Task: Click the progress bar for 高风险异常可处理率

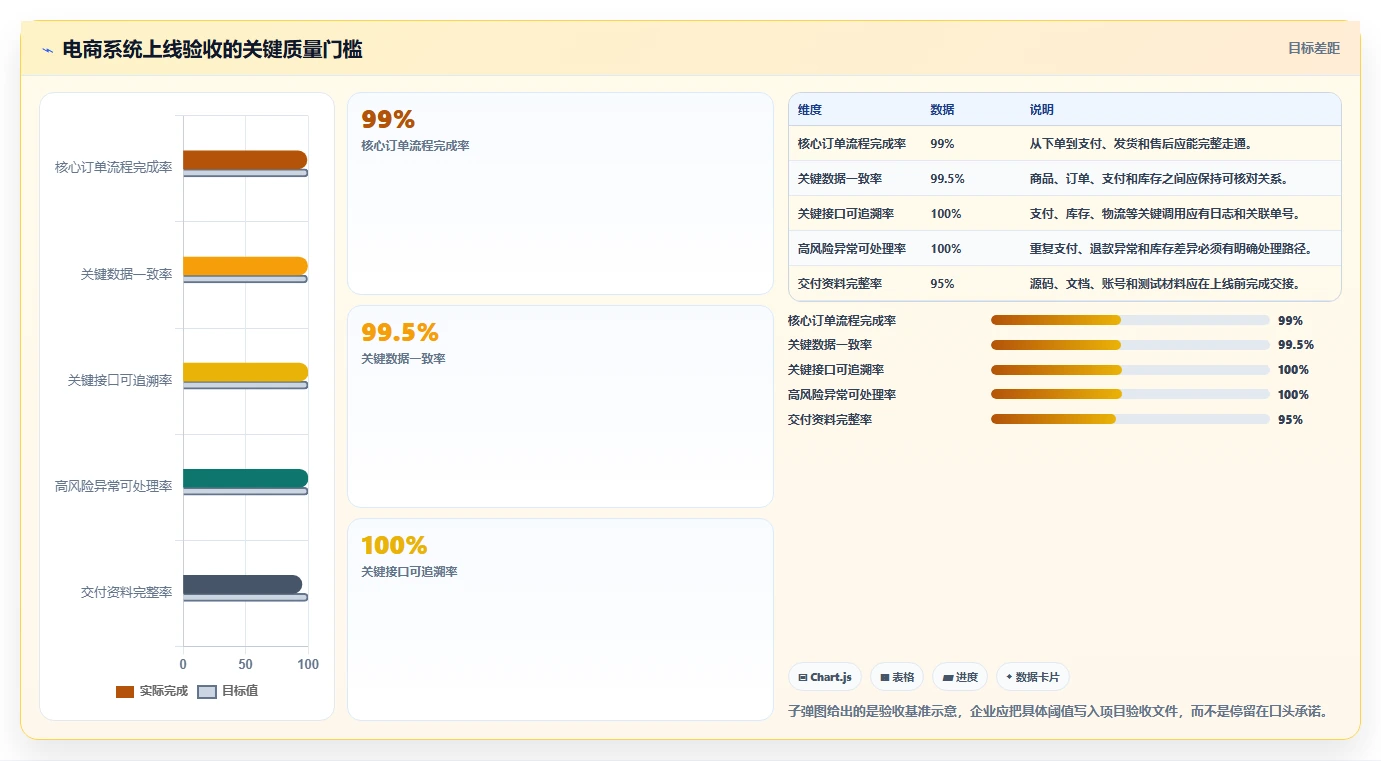Action: [x=1130, y=394]
